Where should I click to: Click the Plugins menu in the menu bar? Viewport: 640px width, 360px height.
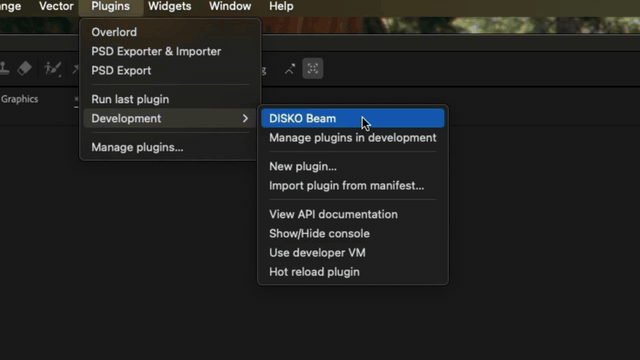(x=111, y=6)
